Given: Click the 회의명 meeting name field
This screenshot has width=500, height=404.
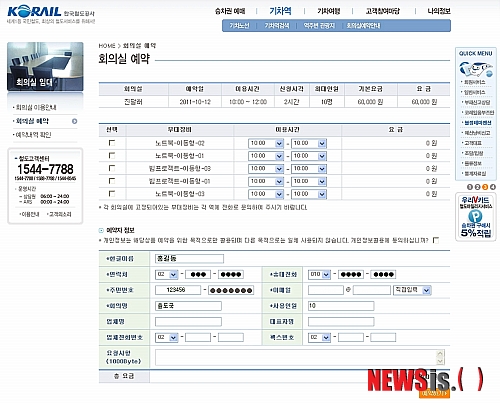Looking at the screenshot, I should click(188, 306).
